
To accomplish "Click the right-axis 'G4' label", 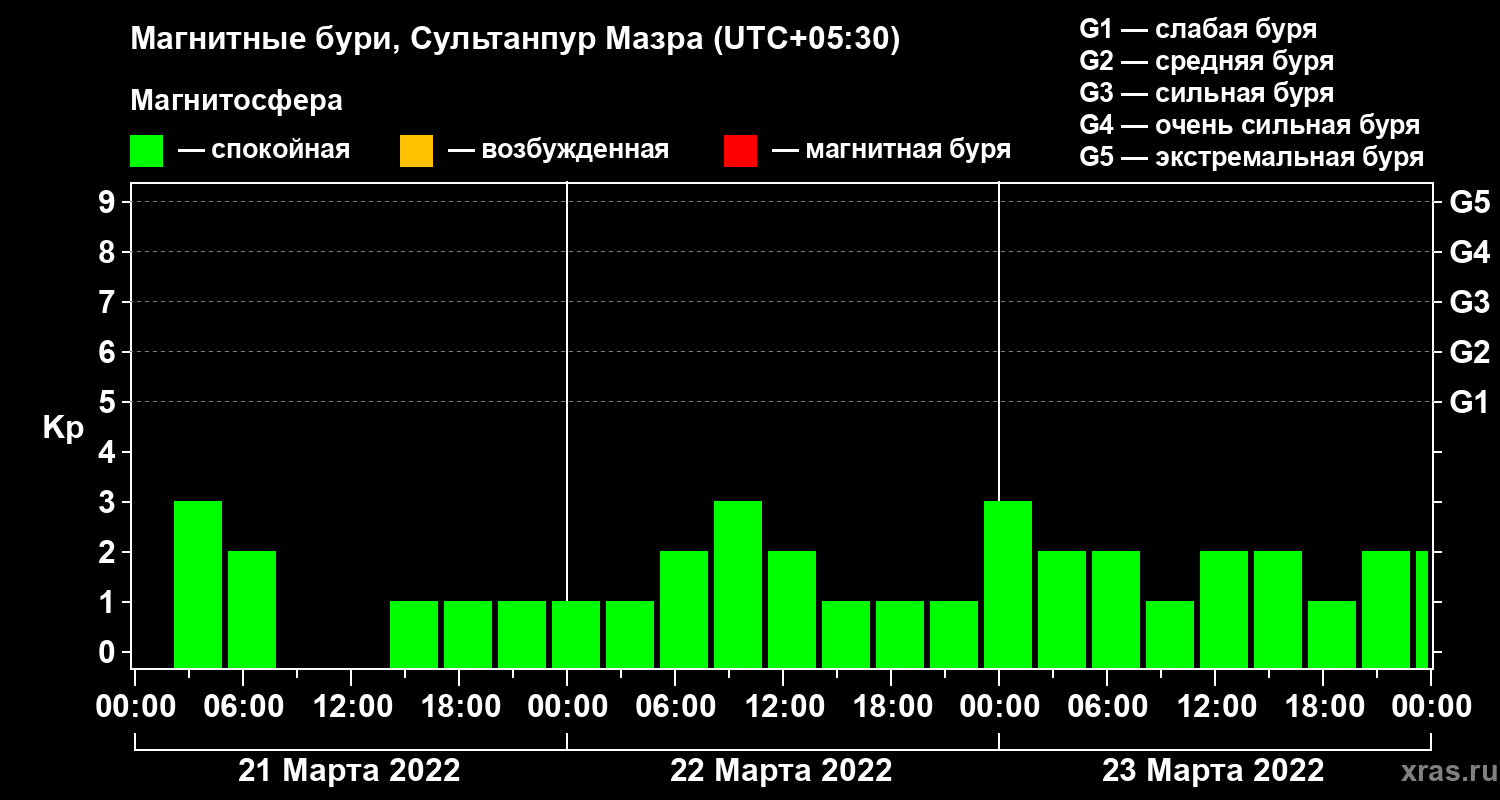I will click(x=1469, y=252).
